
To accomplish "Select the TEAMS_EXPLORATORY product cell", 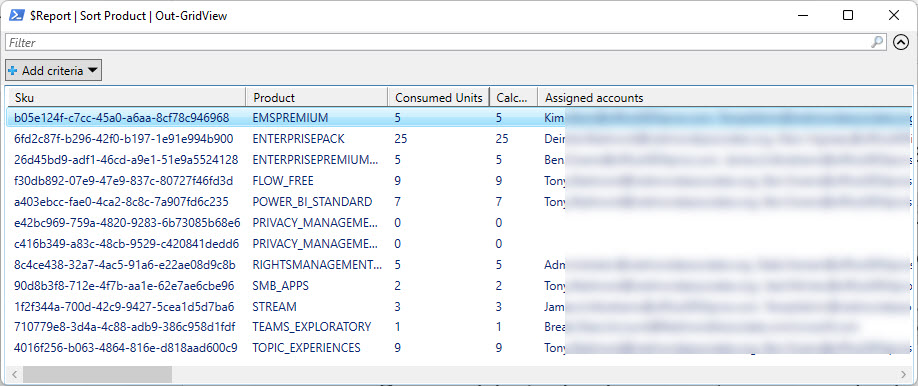I will [x=311, y=326].
